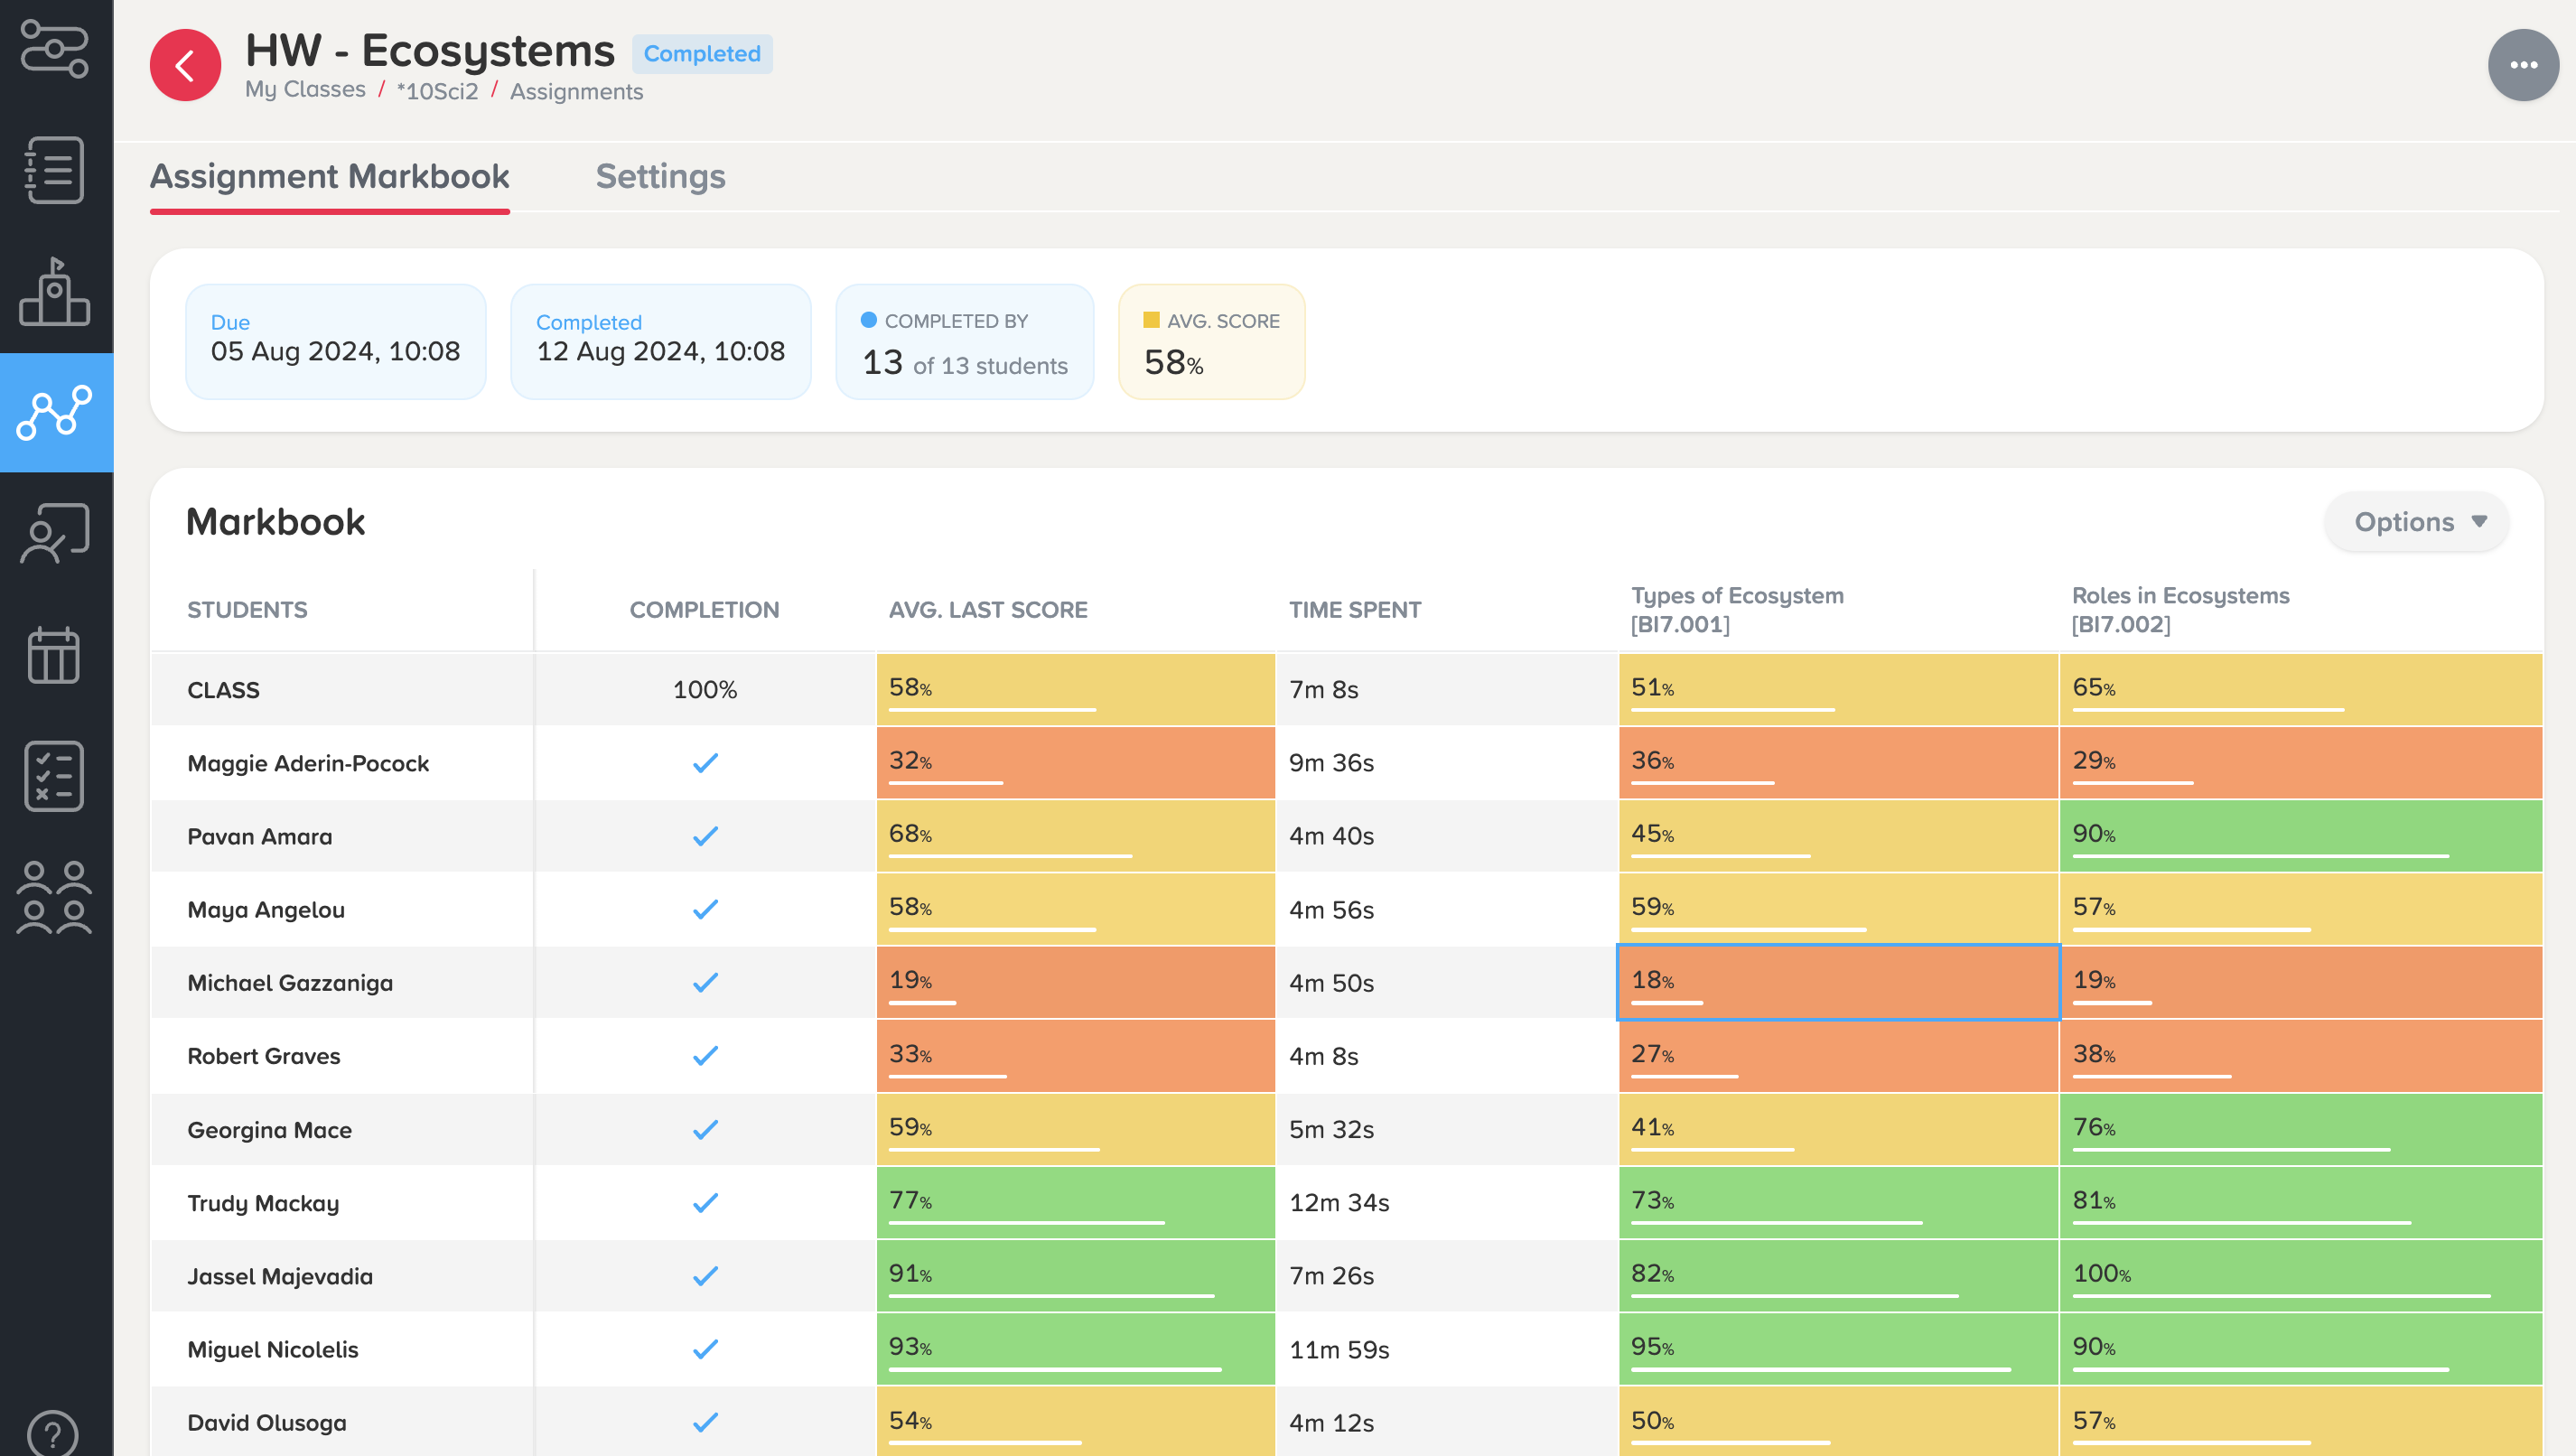Switch to the Settings tab
2576x1456 pixels.
tap(660, 177)
